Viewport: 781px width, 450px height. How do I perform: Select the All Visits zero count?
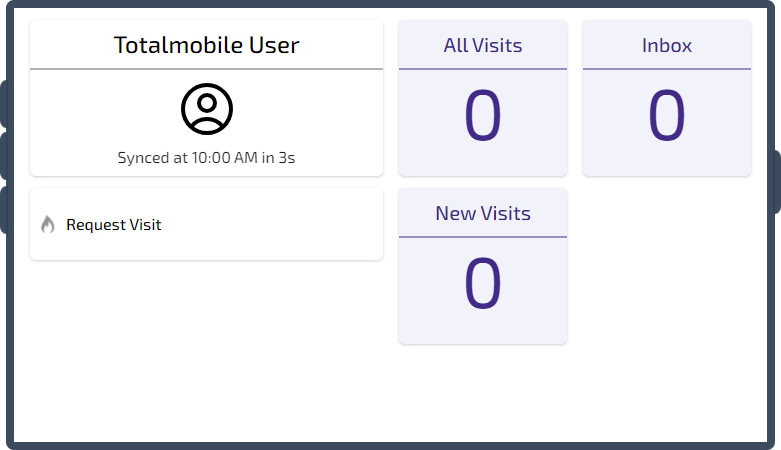click(x=483, y=116)
